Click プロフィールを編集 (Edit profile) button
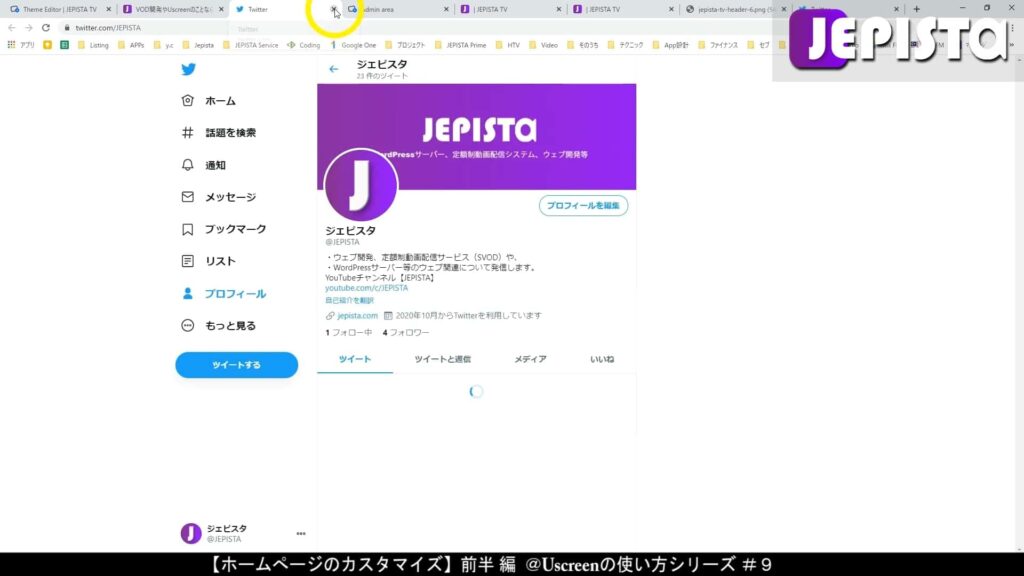 pos(583,206)
